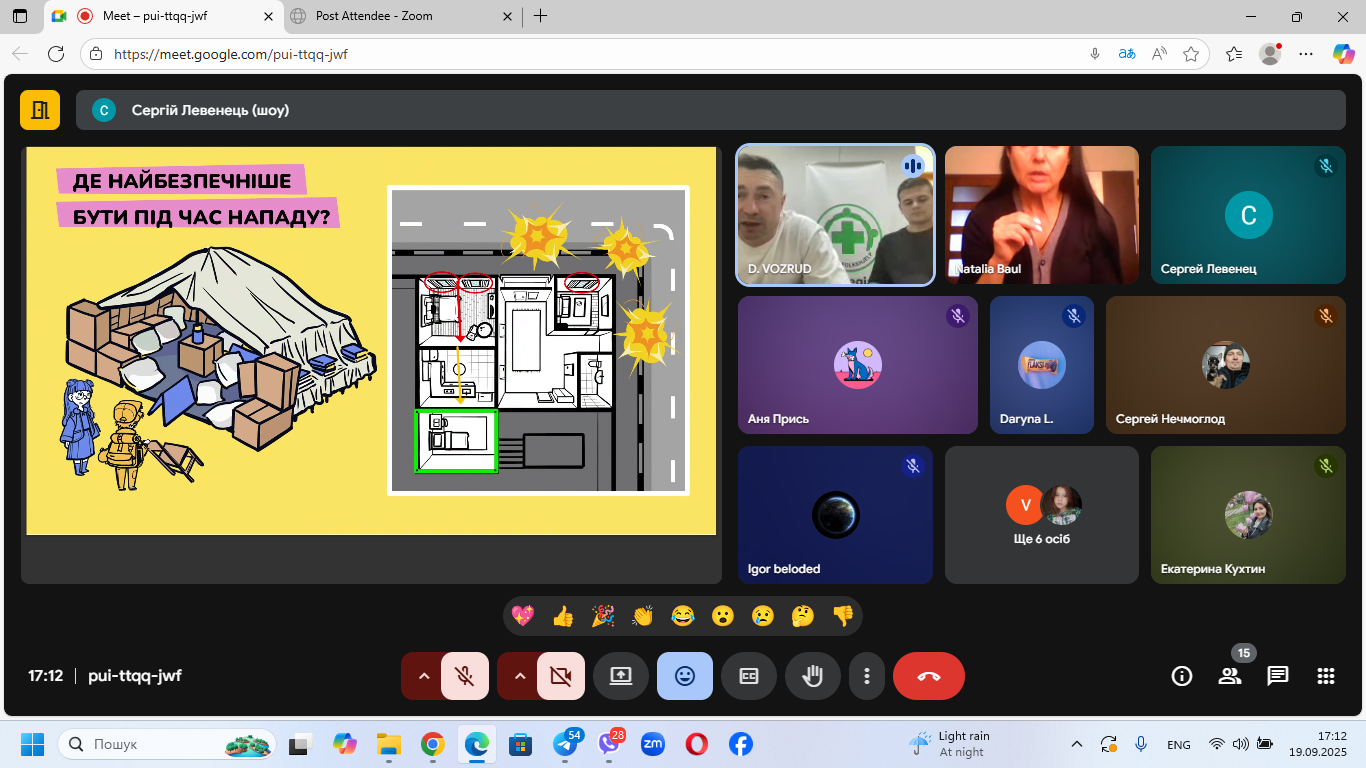Start presenting your screen
Screen dimensions: 1366x768
(x=620, y=676)
